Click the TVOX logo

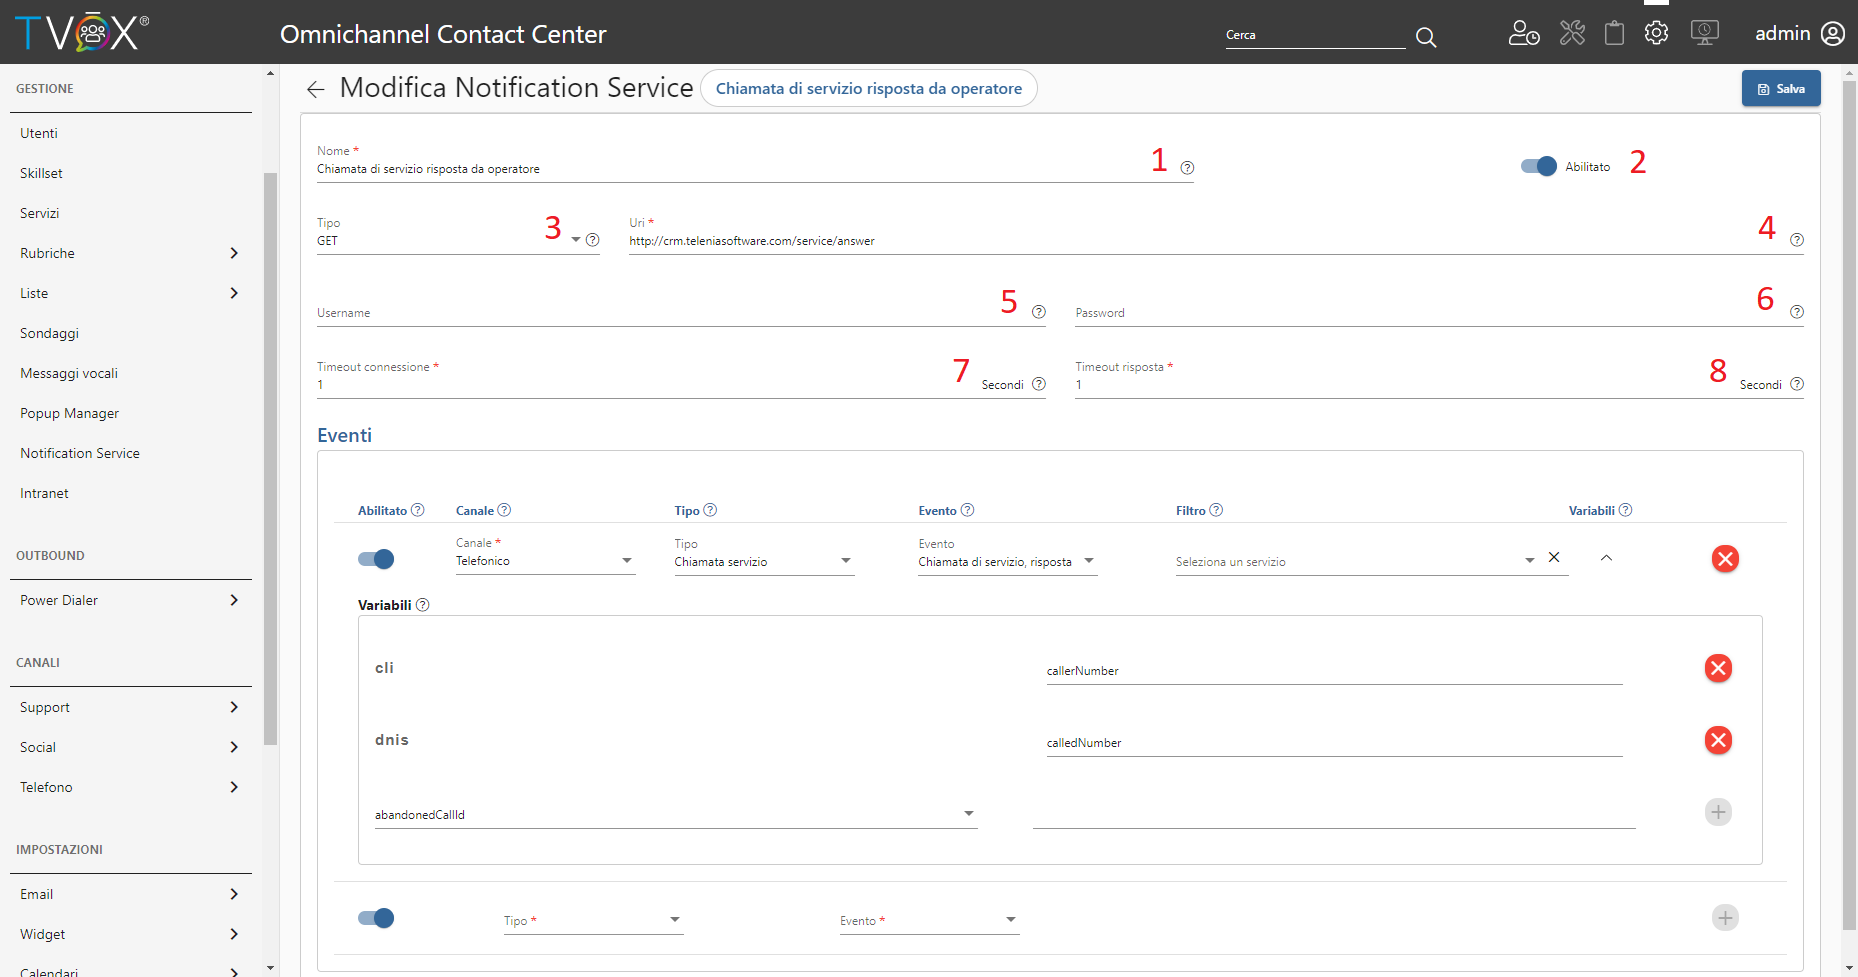pos(82,33)
